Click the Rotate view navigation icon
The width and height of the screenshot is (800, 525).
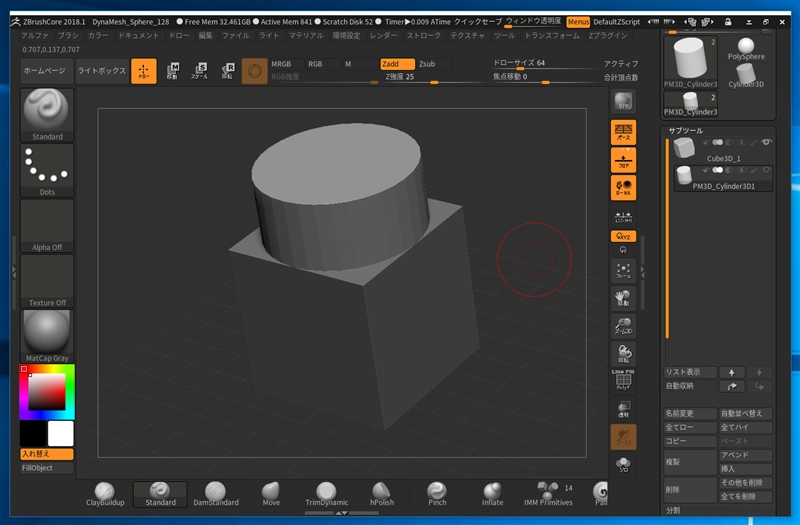(x=623, y=353)
